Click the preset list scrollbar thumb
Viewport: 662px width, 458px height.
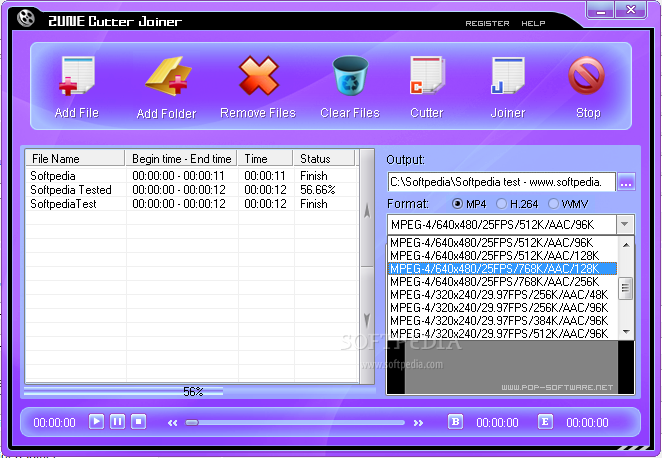pyautogui.click(x=626, y=288)
